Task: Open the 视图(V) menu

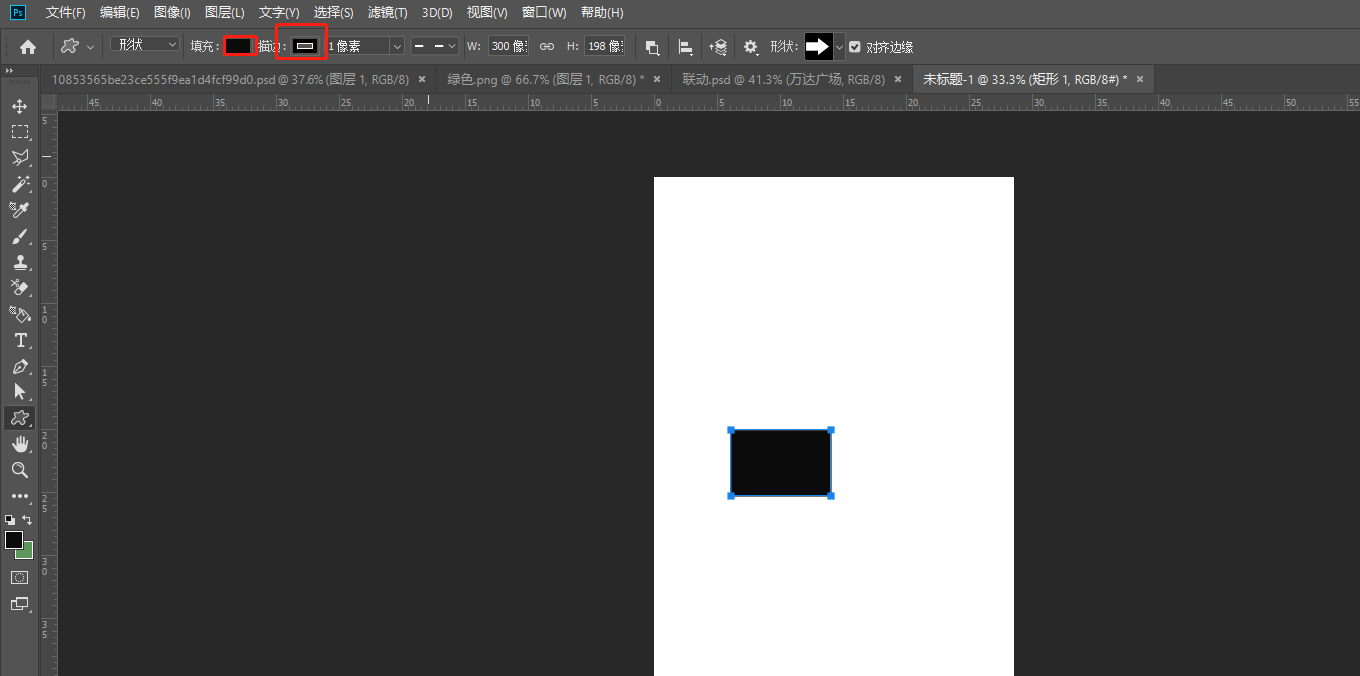Action: coord(487,12)
